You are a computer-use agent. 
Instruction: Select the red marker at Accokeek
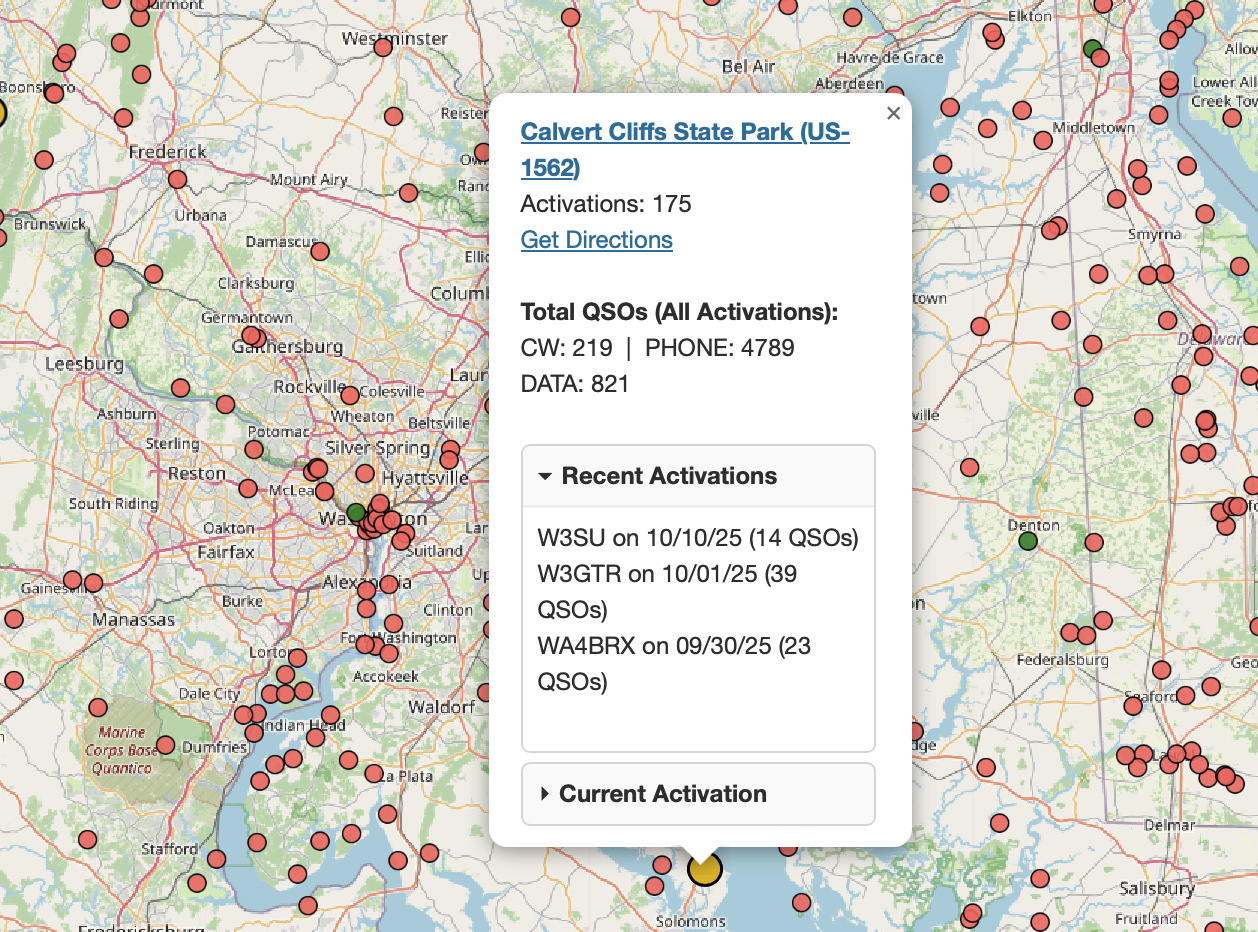click(x=389, y=653)
